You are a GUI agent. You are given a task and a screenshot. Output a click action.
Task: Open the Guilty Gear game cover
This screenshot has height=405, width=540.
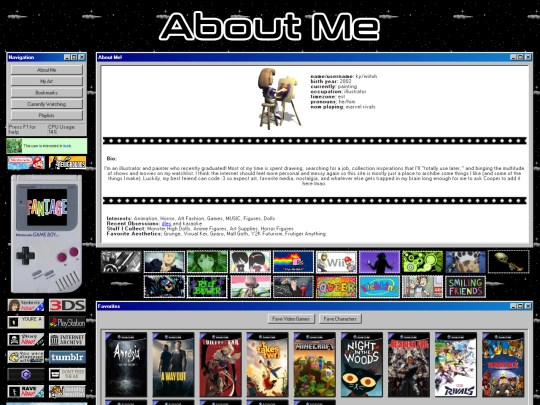pyautogui.click(x=220, y=365)
